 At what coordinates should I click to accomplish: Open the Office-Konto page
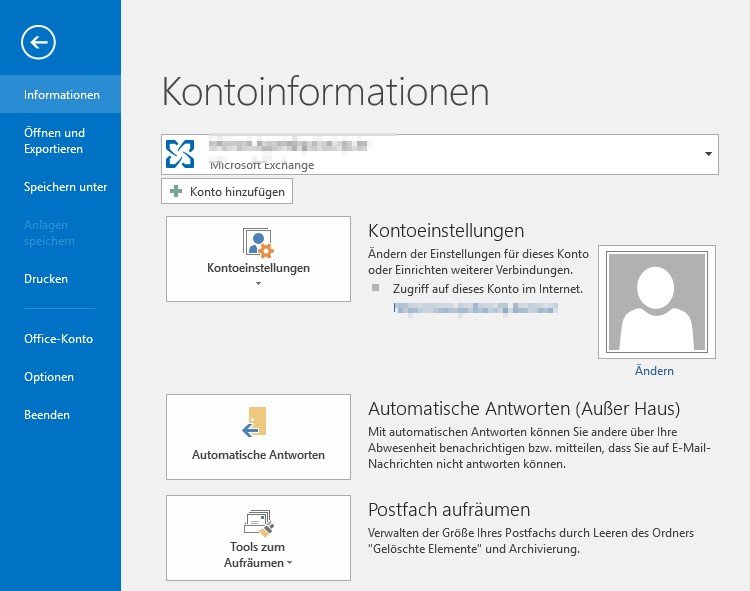[x=58, y=339]
